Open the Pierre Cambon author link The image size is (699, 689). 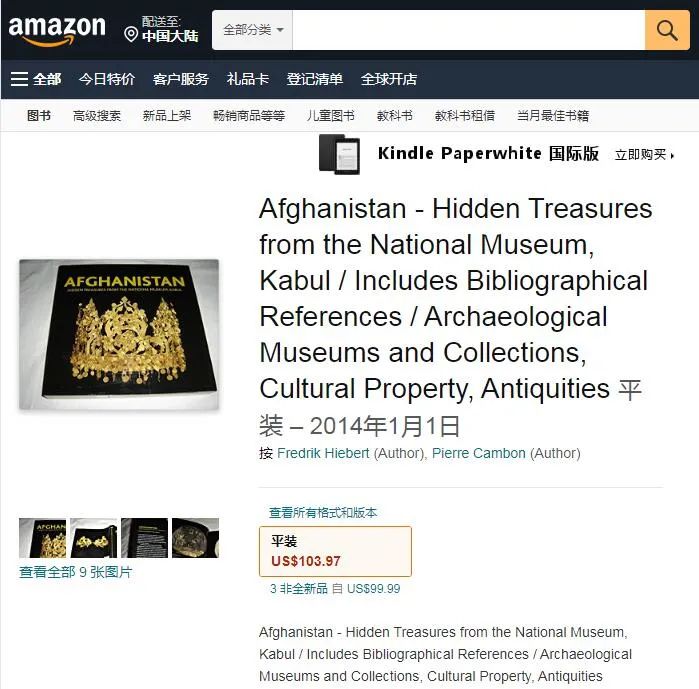(x=479, y=453)
